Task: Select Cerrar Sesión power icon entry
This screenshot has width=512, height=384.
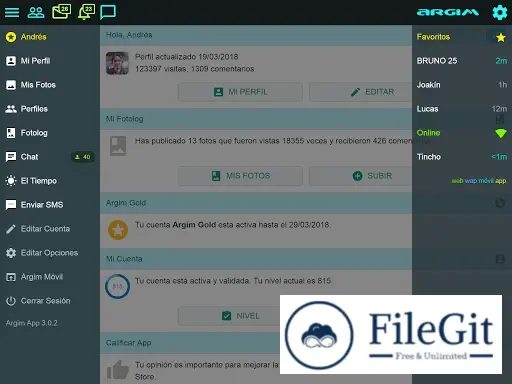Action: [50, 301]
